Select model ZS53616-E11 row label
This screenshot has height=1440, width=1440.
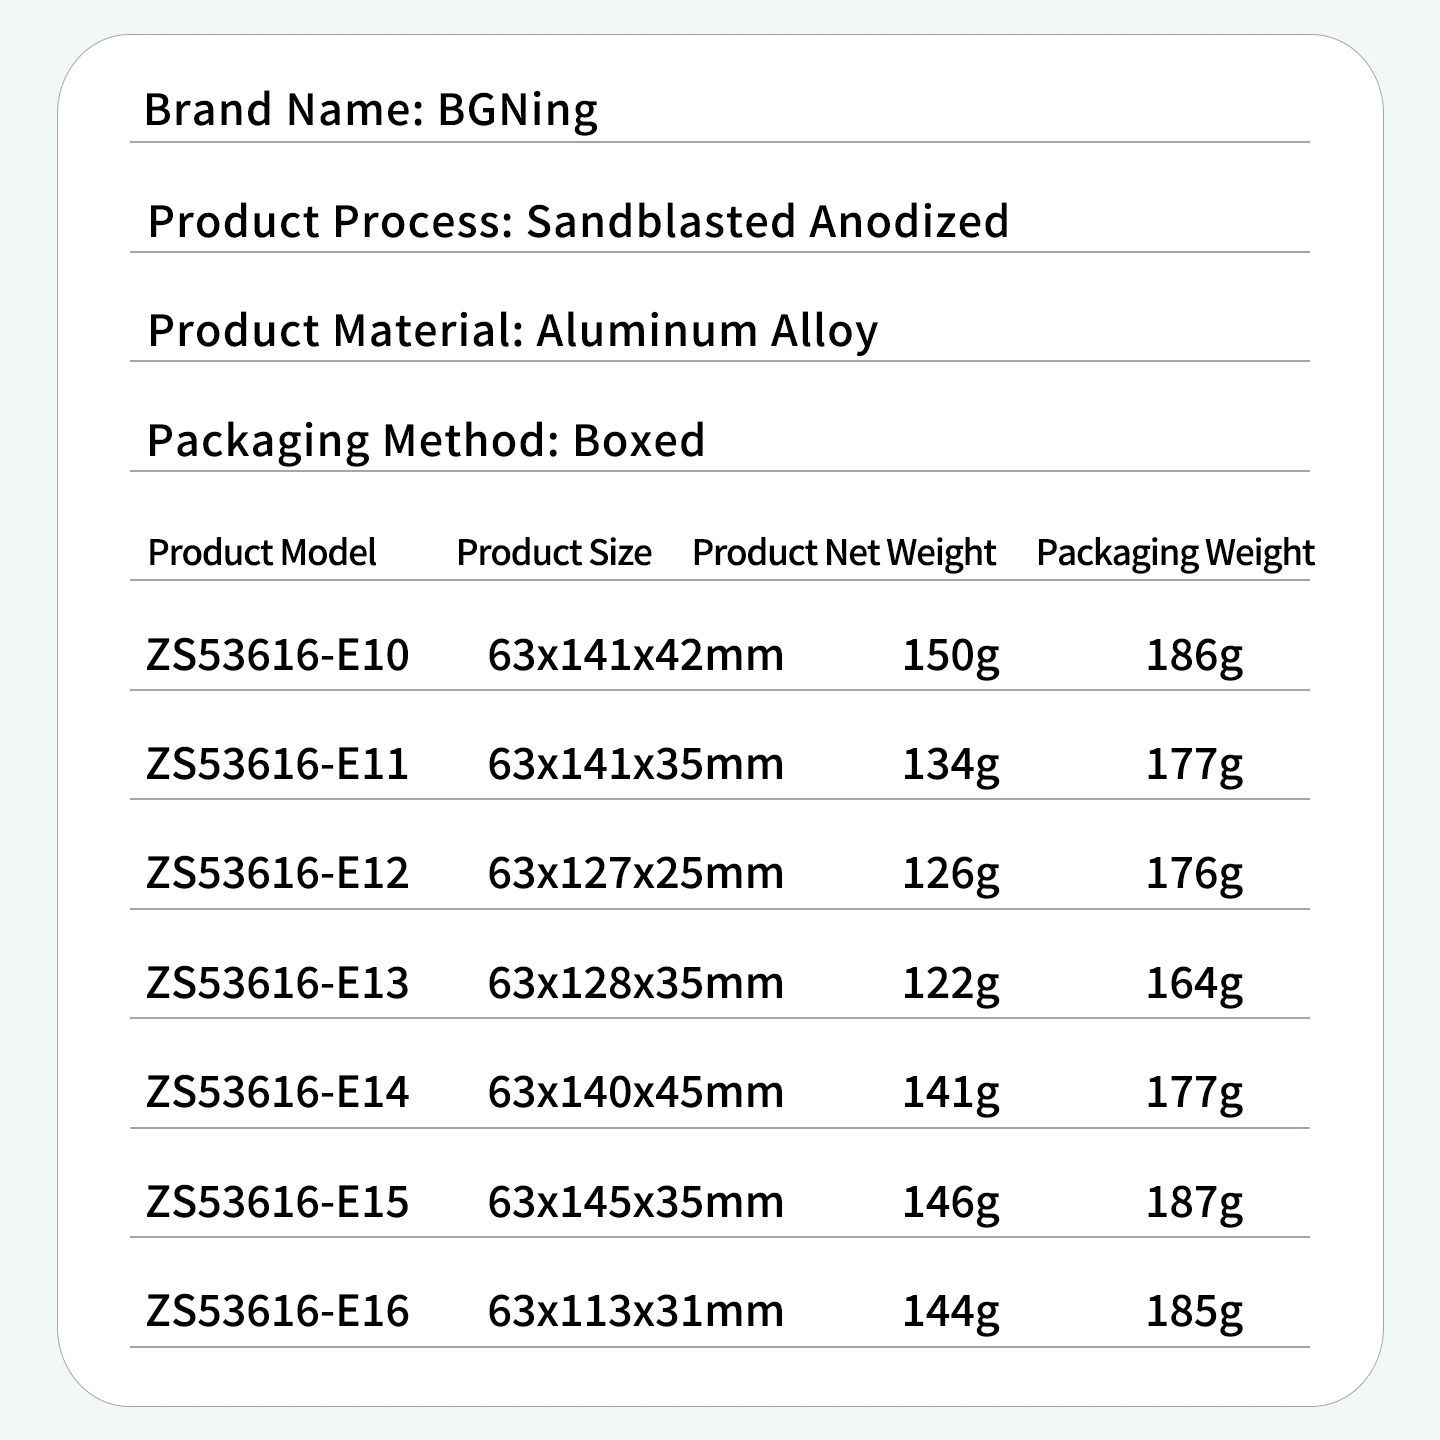(x=278, y=765)
